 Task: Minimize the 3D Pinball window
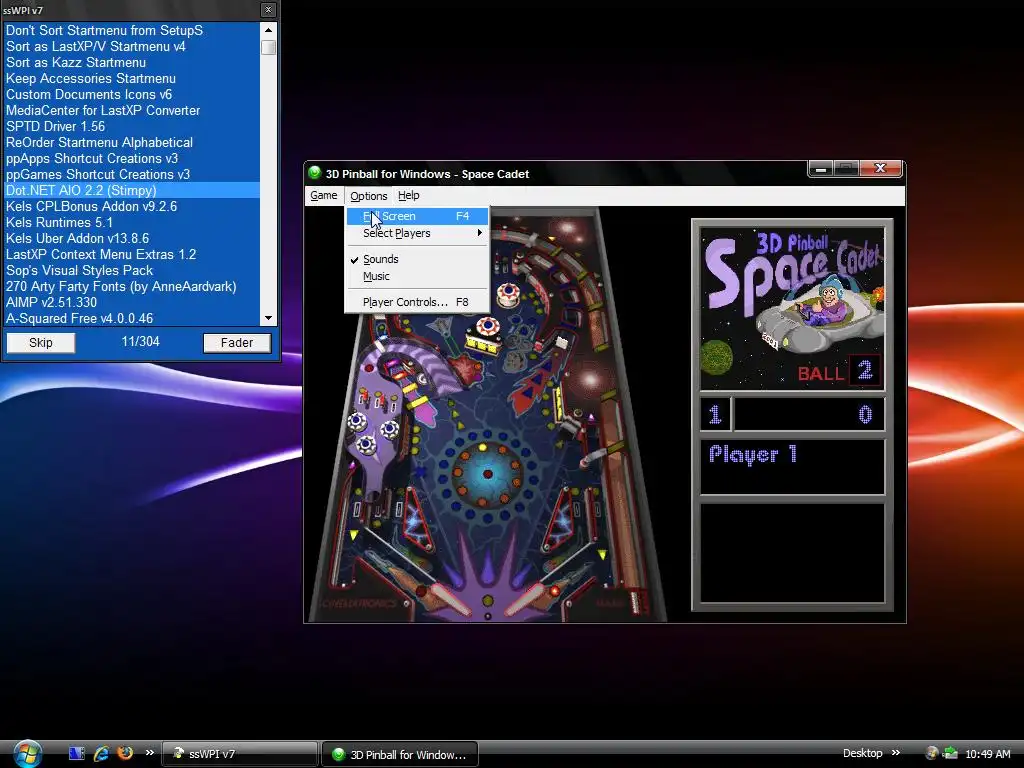pos(821,169)
